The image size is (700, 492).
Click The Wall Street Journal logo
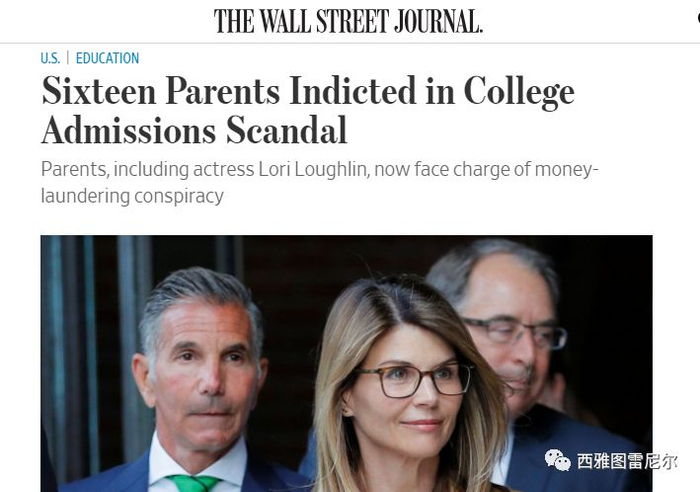tap(348, 21)
